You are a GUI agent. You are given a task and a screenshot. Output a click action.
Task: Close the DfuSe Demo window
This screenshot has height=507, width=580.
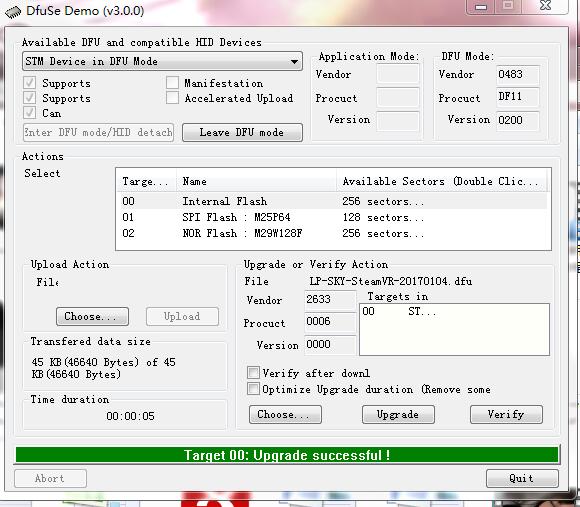[x=545, y=6]
